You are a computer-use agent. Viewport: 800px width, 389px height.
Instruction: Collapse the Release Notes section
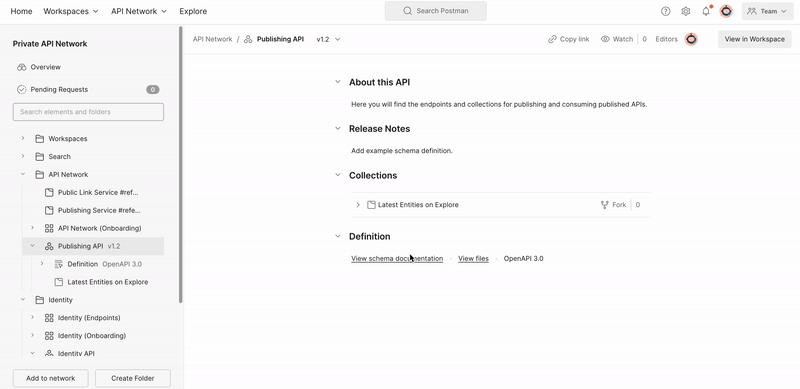click(337, 128)
